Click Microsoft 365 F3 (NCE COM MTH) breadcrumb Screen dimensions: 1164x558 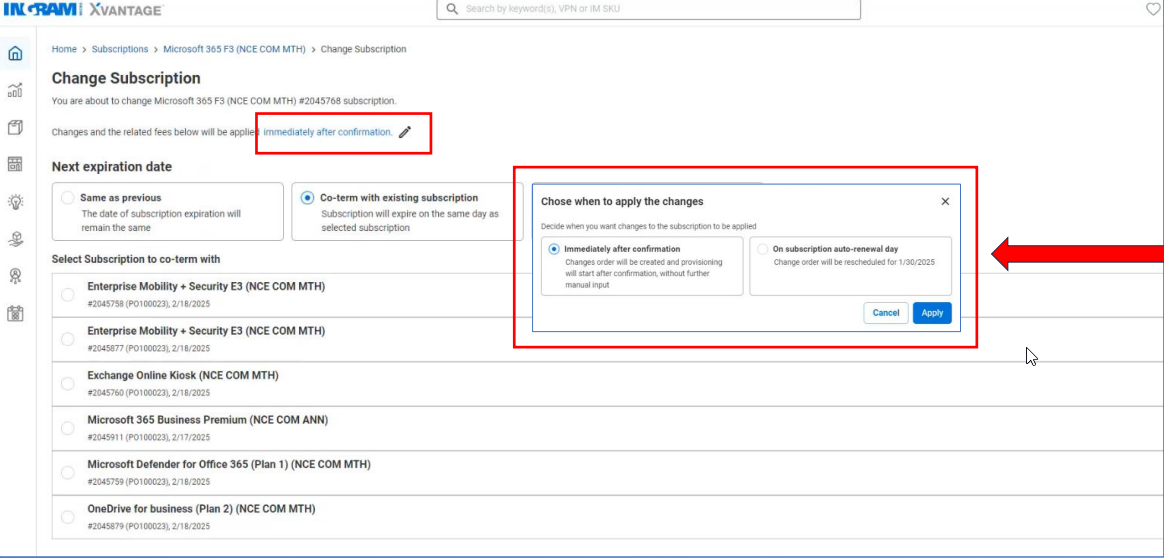(x=235, y=49)
